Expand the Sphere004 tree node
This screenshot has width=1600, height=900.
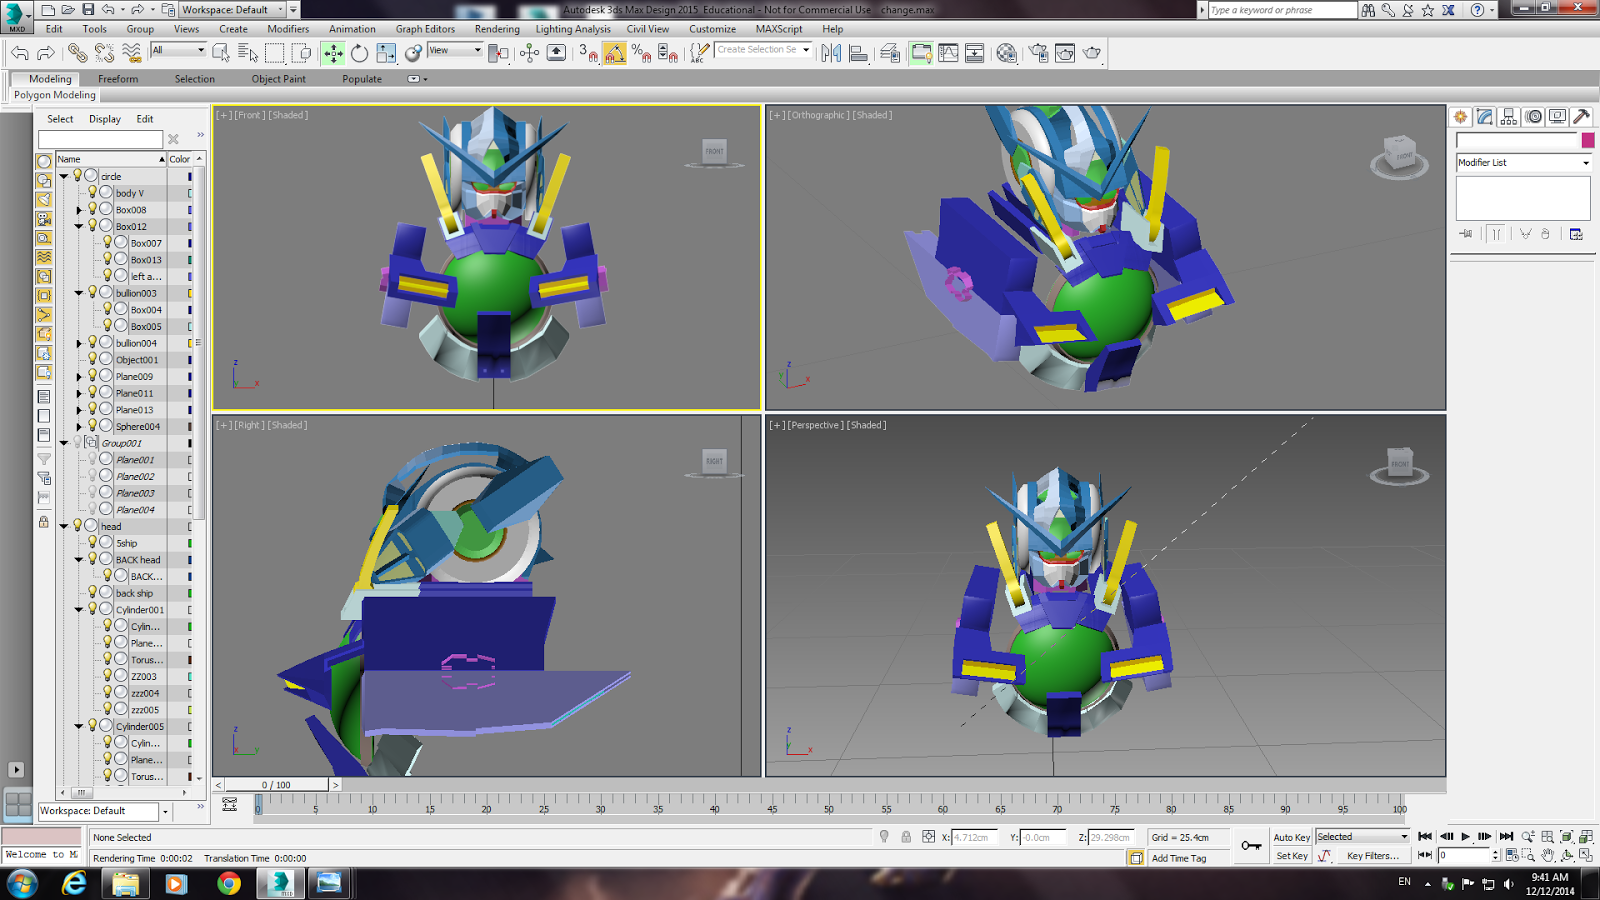(79, 426)
